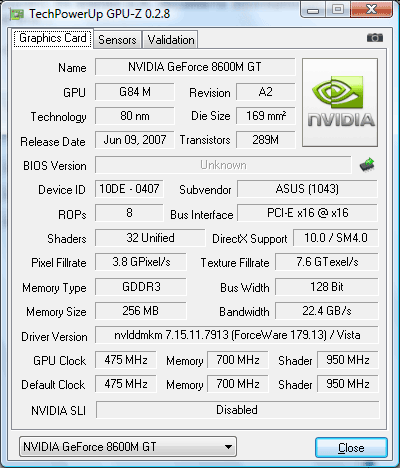Click the DirectX Support label
400x468 pixels.
250,239
